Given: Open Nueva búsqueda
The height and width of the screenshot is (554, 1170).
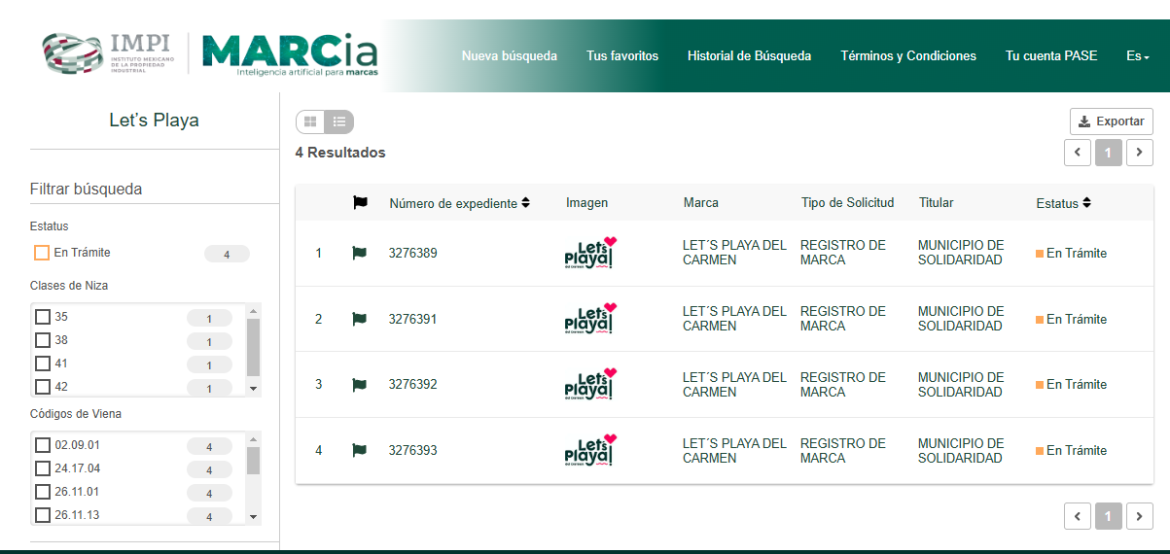Looking at the screenshot, I should point(509,56).
